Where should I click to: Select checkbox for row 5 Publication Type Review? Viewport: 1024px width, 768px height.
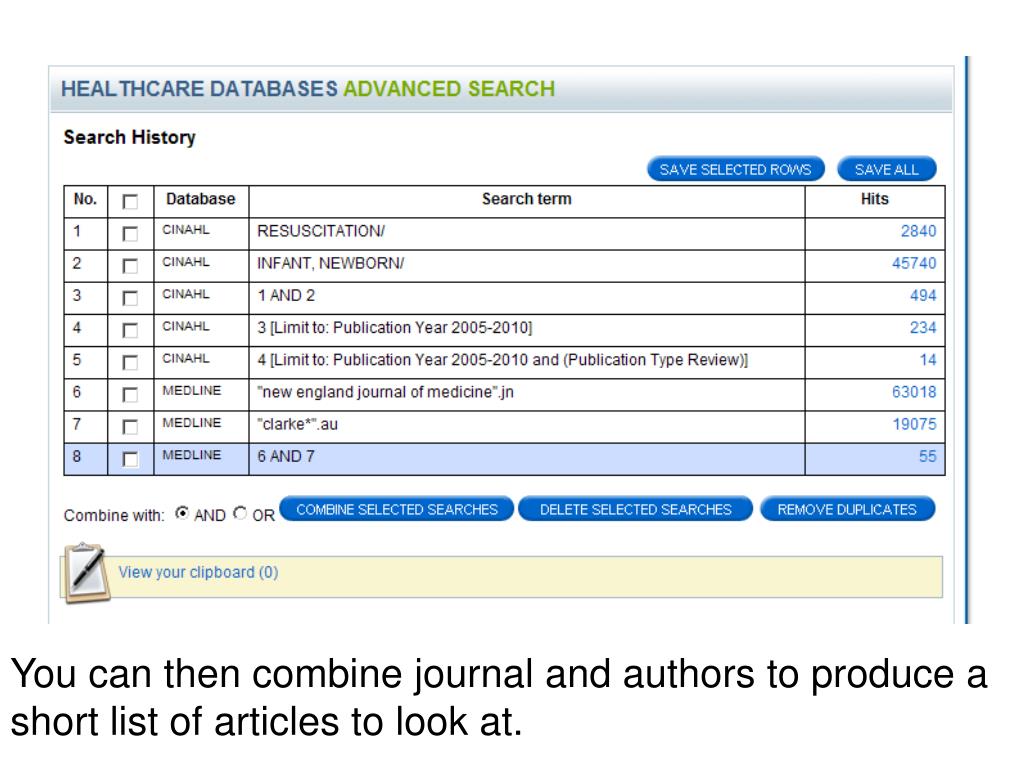tap(130, 362)
